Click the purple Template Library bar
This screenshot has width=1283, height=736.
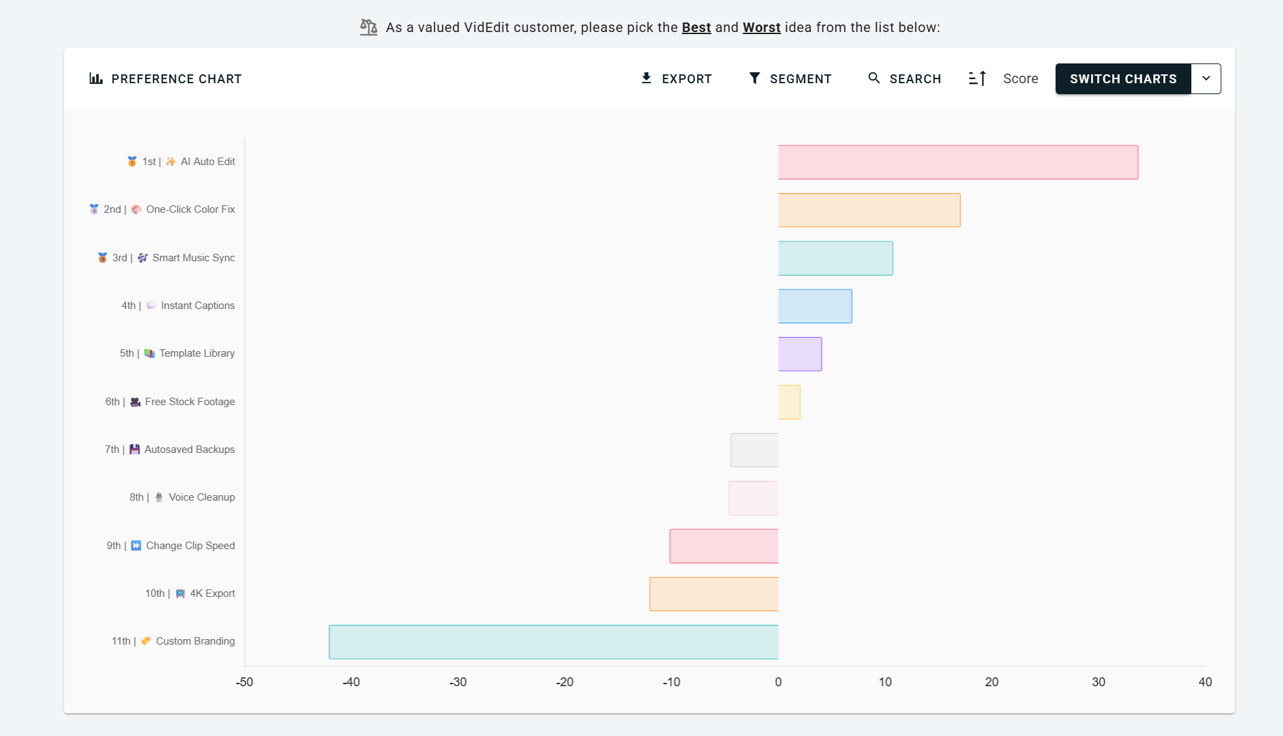[x=800, y=354]
